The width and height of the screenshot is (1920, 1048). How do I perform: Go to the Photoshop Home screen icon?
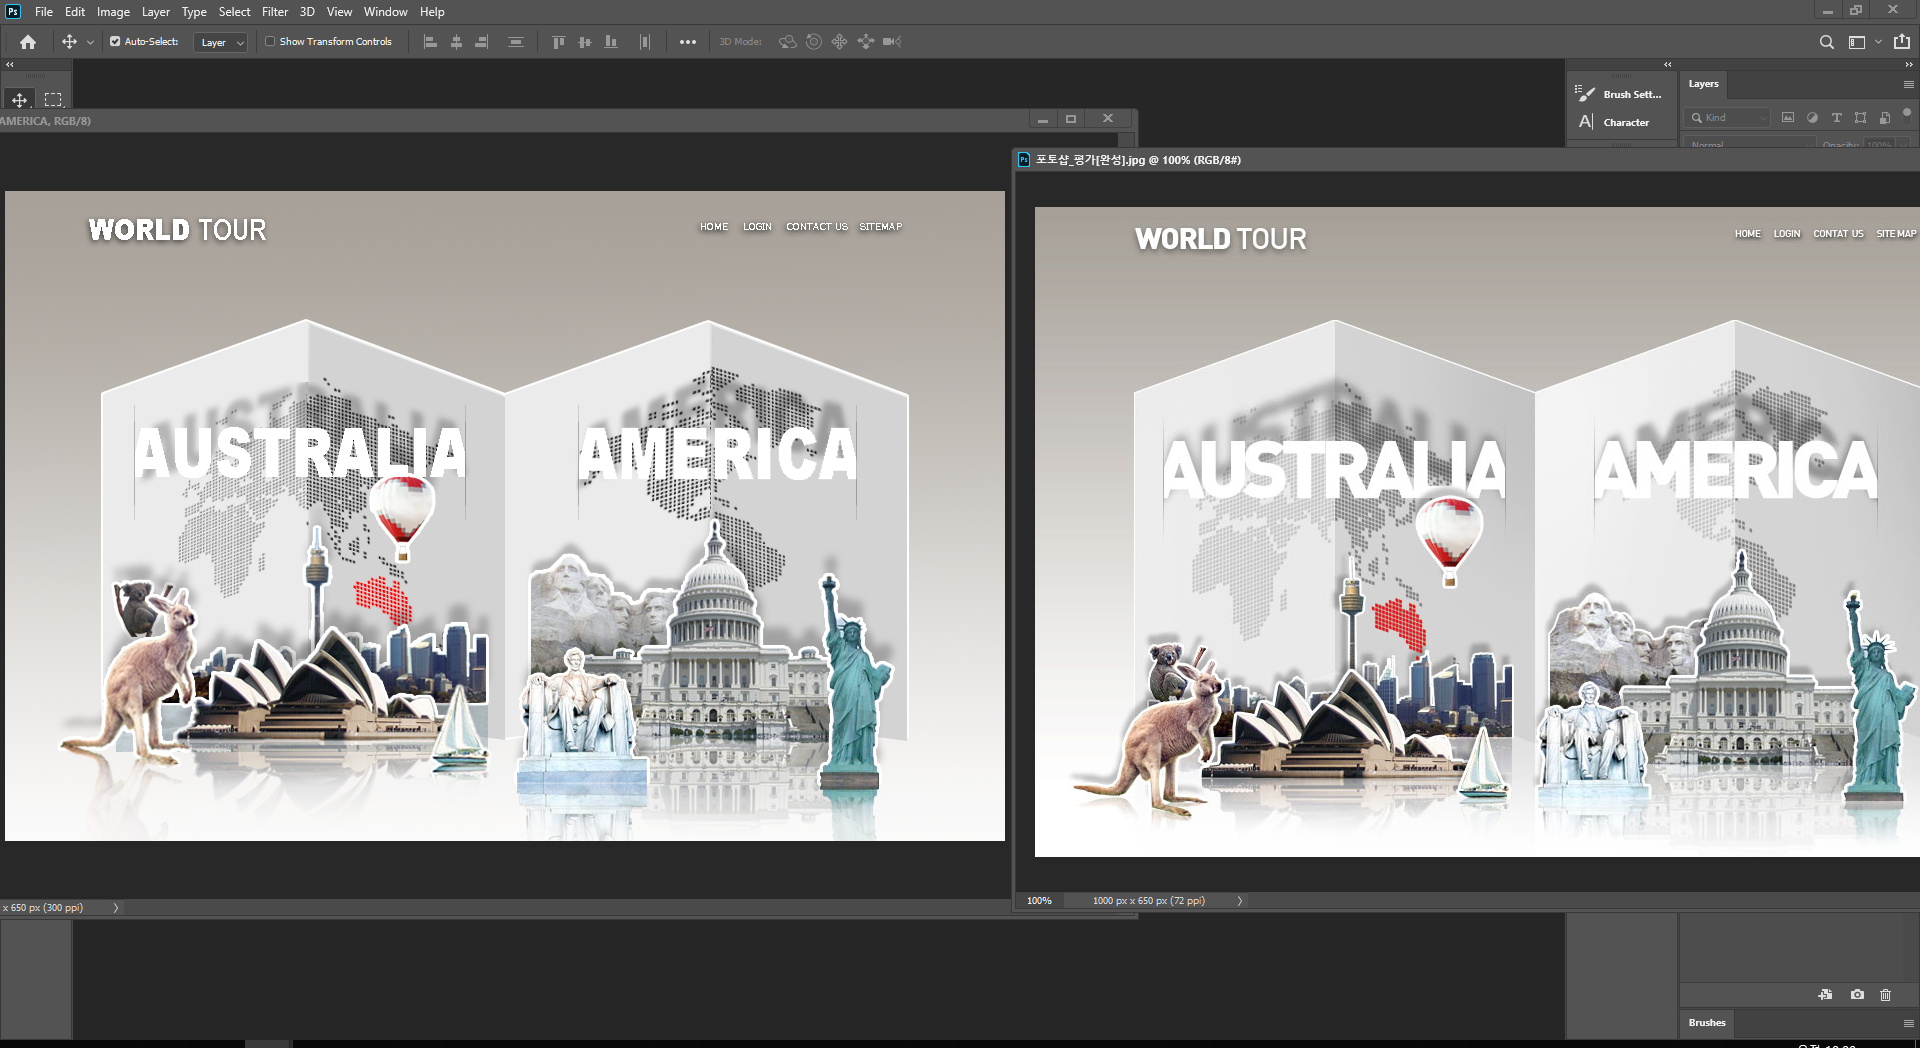click(x=28, y=42)
